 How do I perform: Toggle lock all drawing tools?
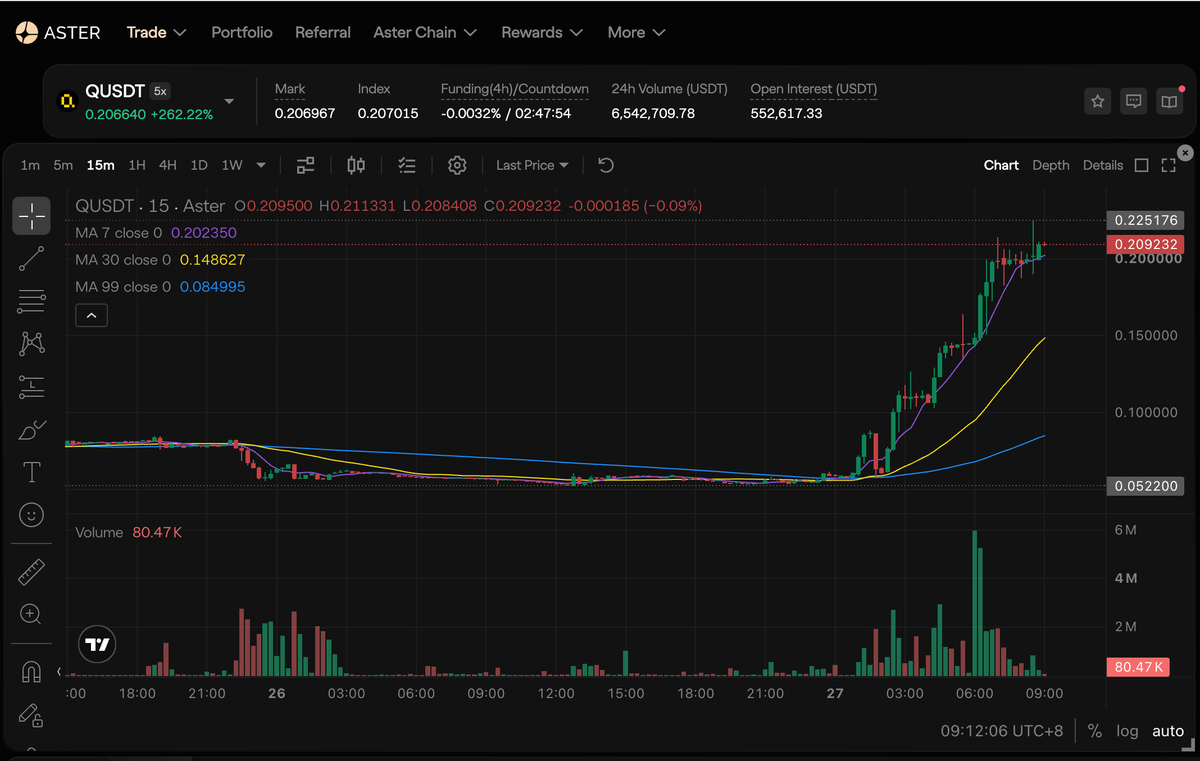pos(31,714)
